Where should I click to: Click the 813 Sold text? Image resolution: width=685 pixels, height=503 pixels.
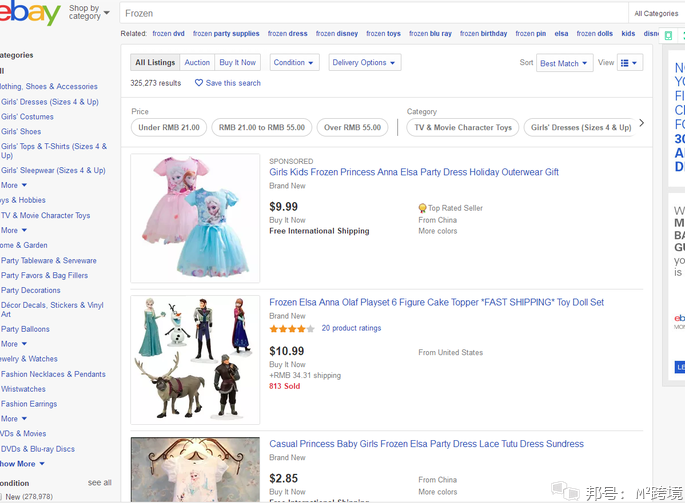[284, 386]
